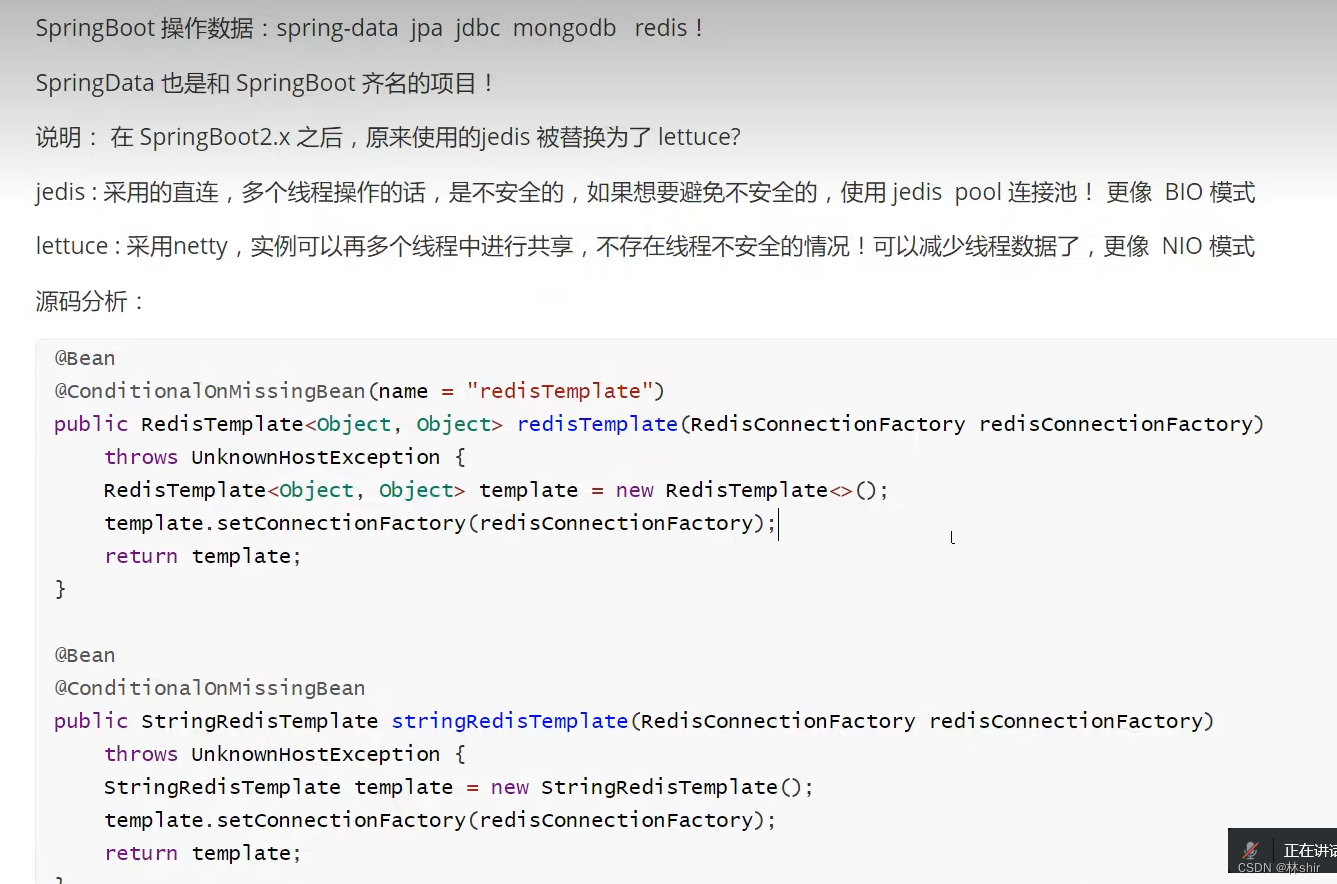Click 'return template;' in the stringRedisTemplate method
The width and height of the screenshot is (1337, 884).
(x=202, y=853)
